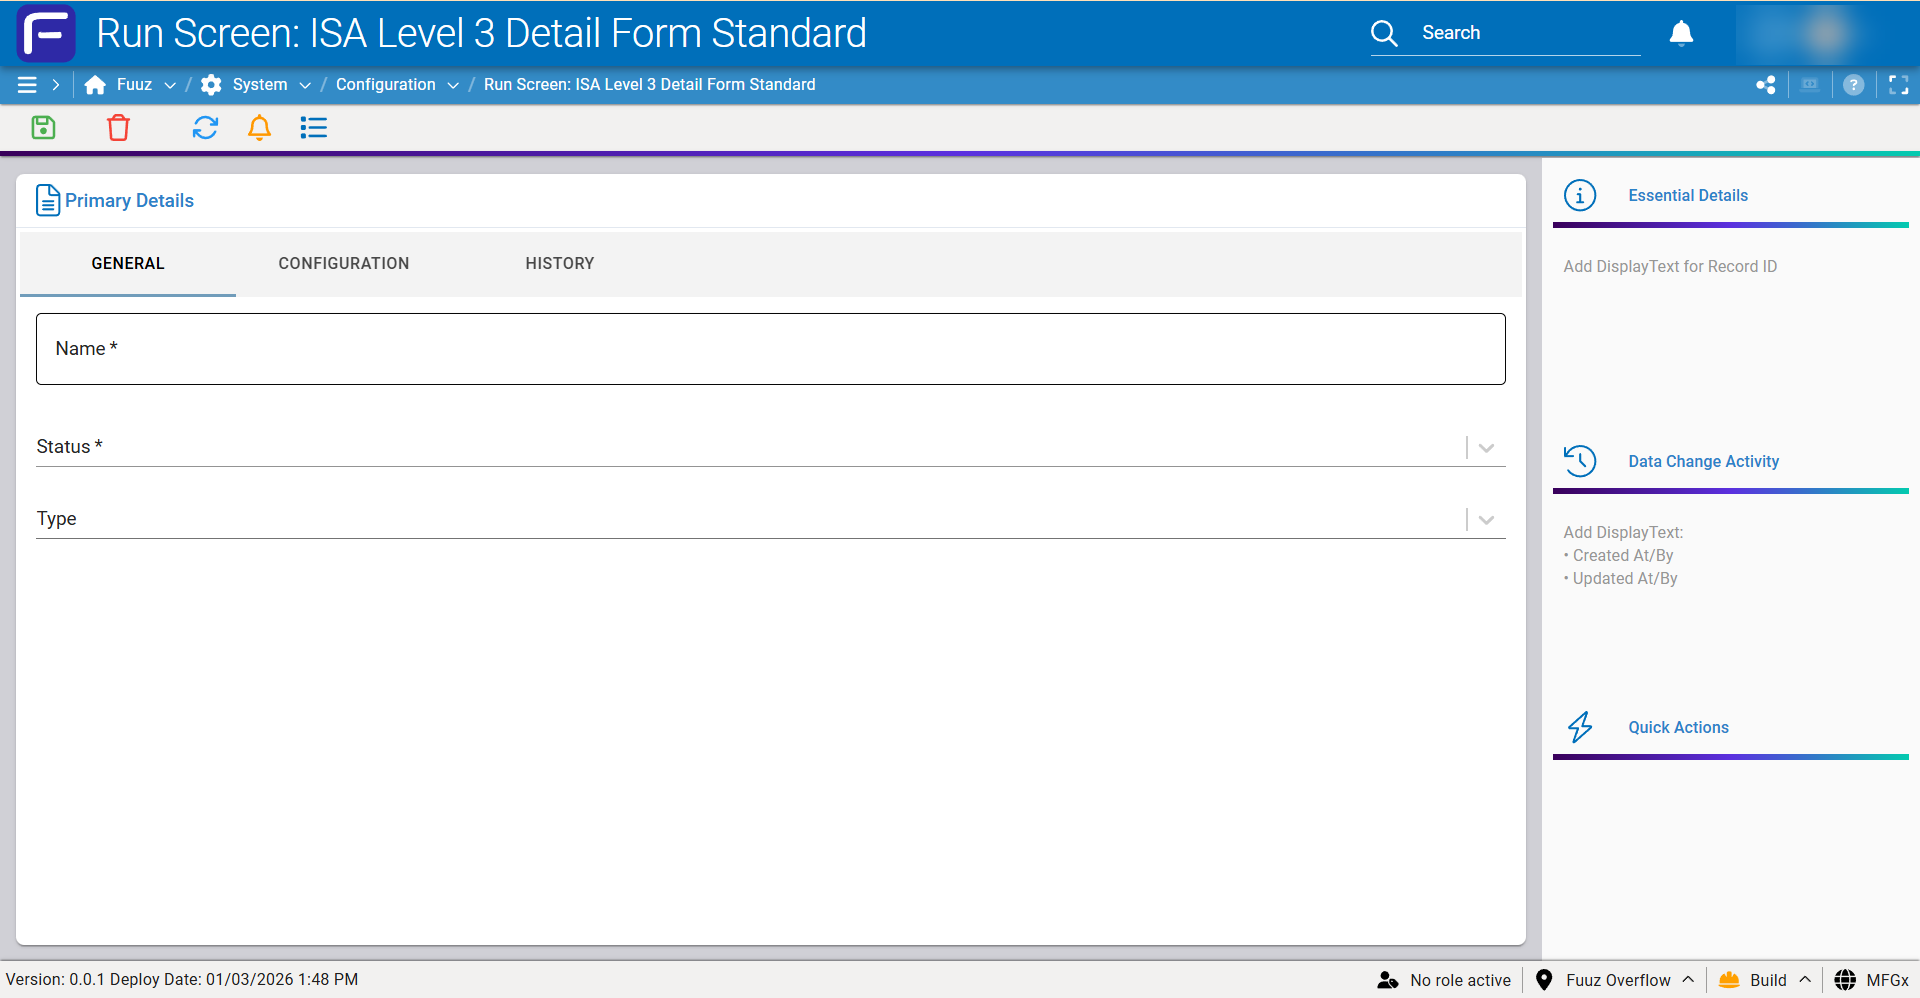Click the orange notification bell in toolbar
Screen dimensions: 1920x998
[x=259, y=128]
